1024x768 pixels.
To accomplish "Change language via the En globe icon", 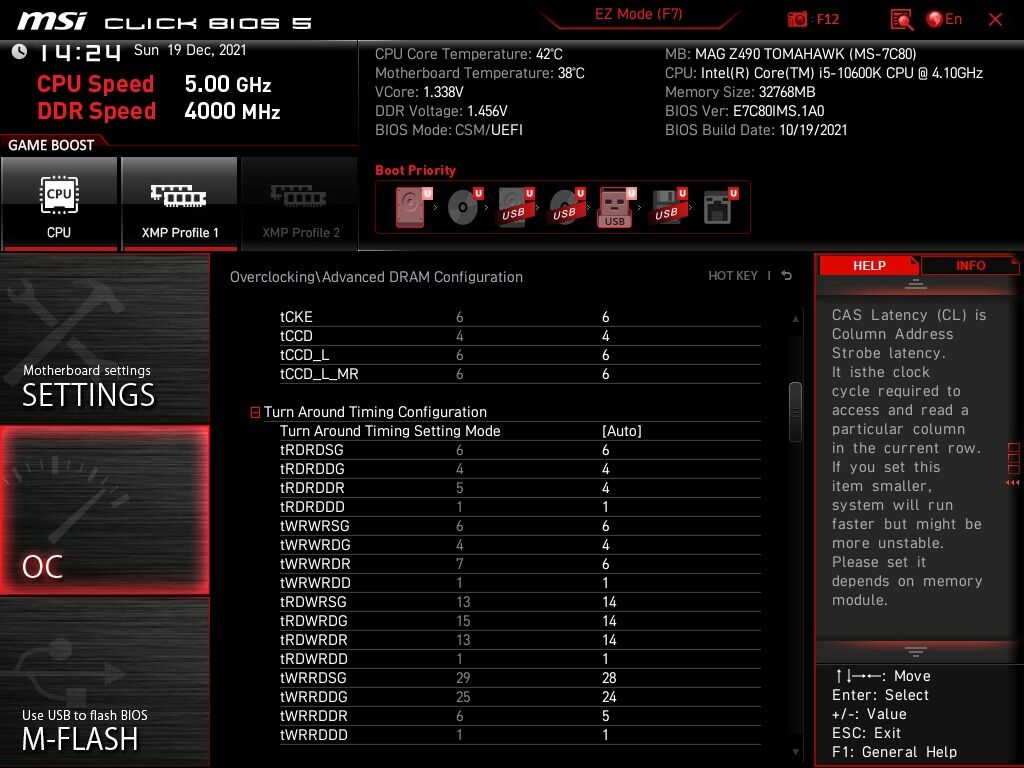I will tap(944, 19).
